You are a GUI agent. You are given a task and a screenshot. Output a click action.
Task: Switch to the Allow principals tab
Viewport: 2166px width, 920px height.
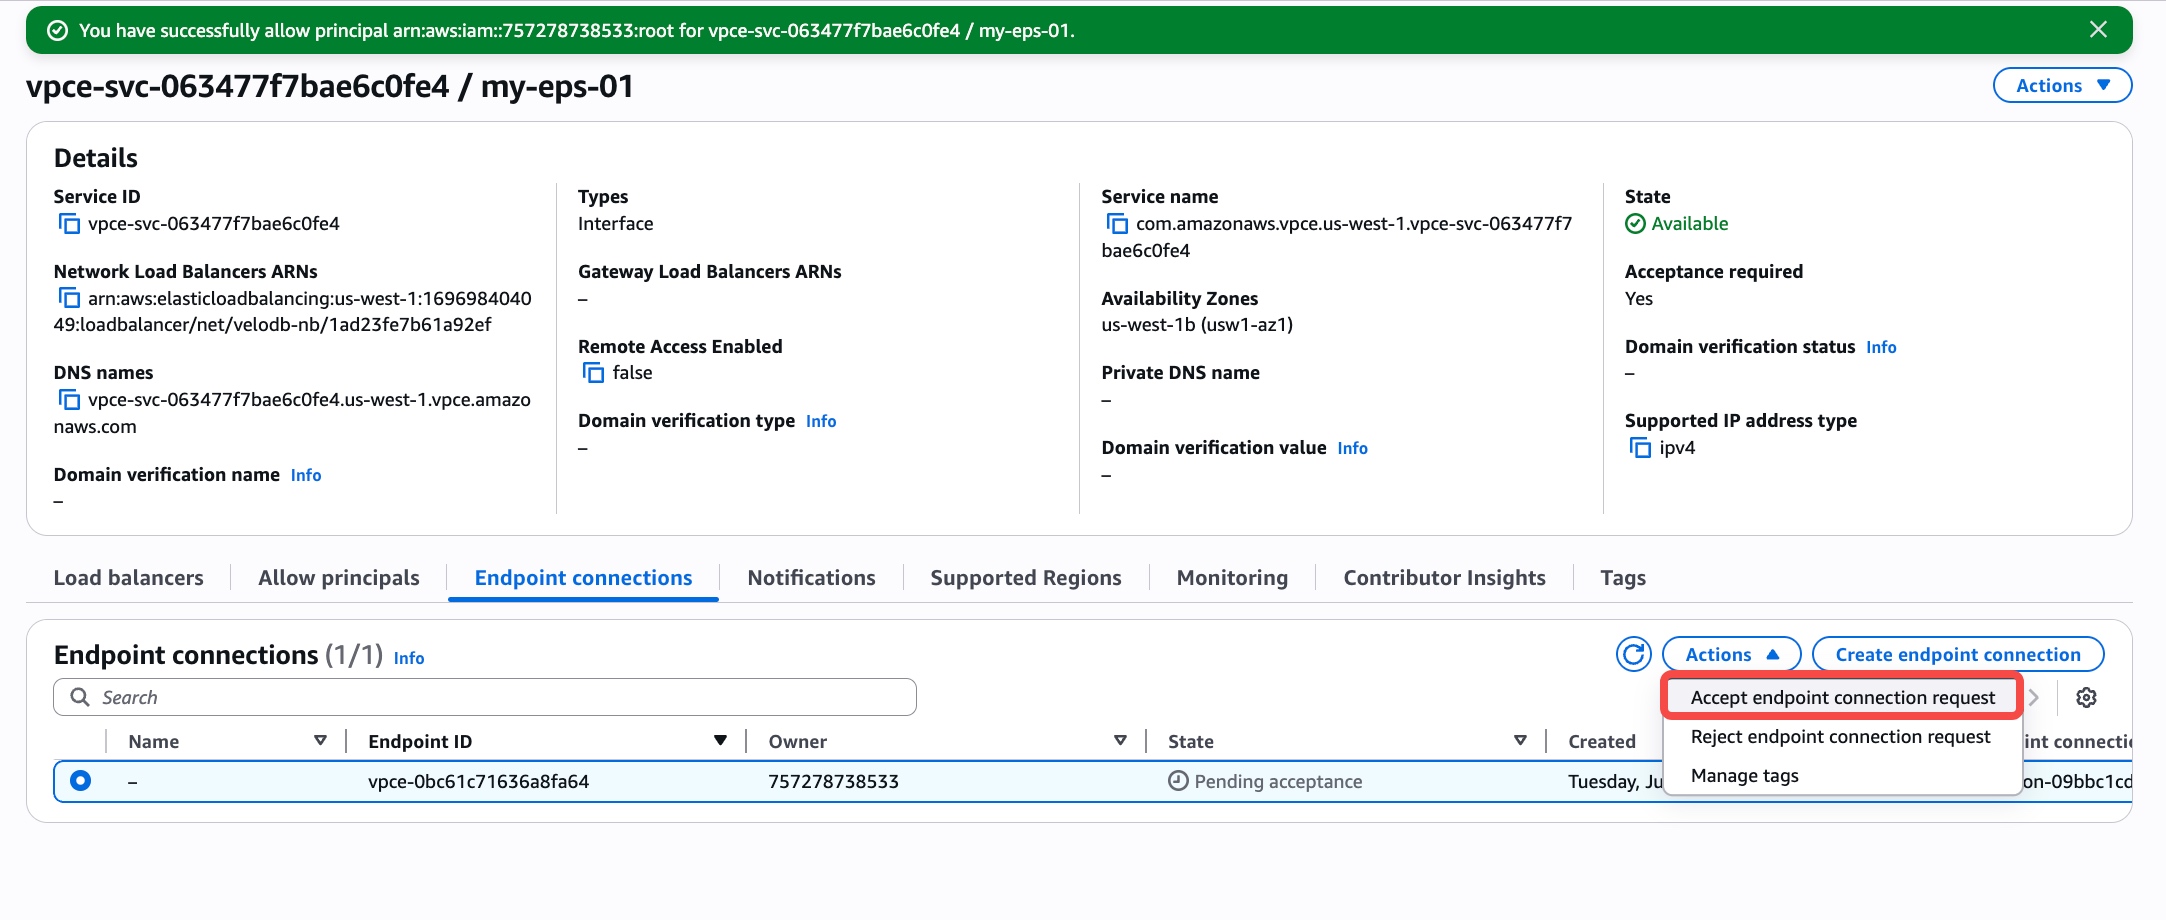click(336, 577)
